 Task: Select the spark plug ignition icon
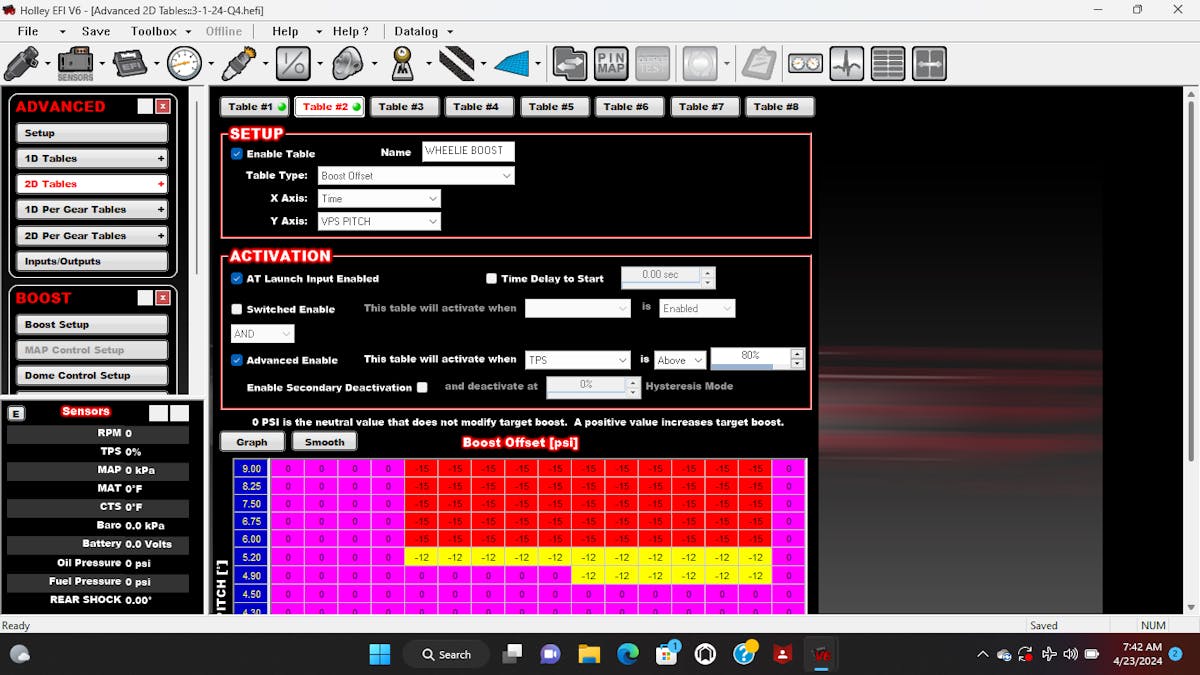pyautogui.click(x=238, y=64)
